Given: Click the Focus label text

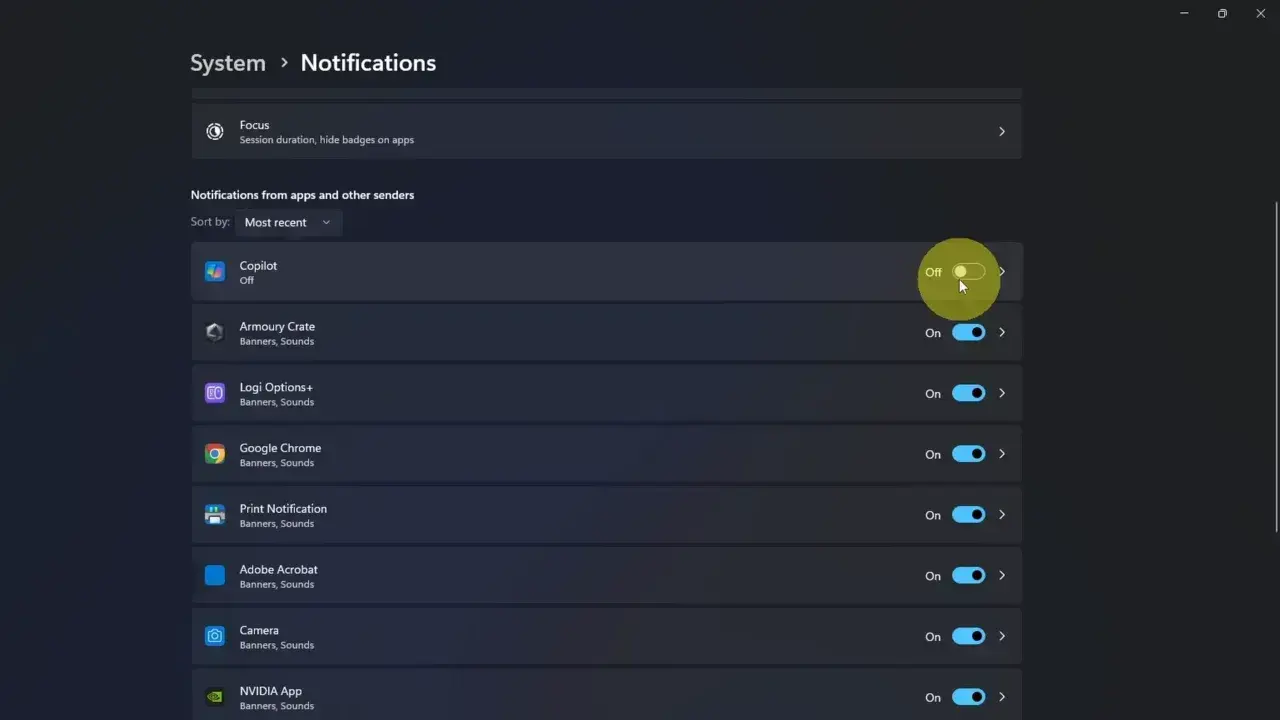Looking at the screenshot, I should point(254,125).
